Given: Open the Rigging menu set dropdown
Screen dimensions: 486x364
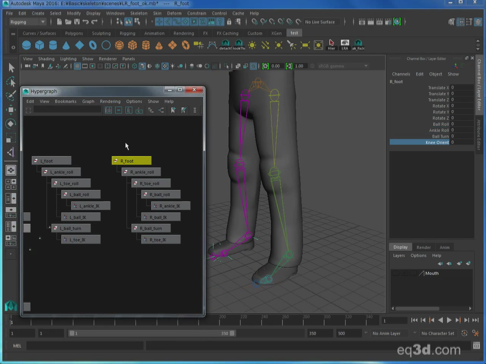Looking at the screenshot, I should 27,22.
